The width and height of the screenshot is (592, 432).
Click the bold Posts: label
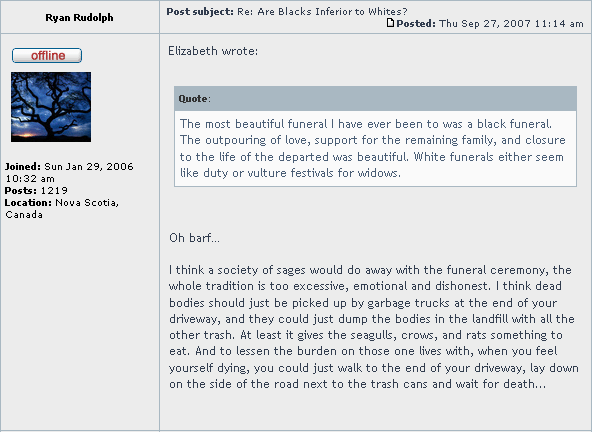click(21, 190)
